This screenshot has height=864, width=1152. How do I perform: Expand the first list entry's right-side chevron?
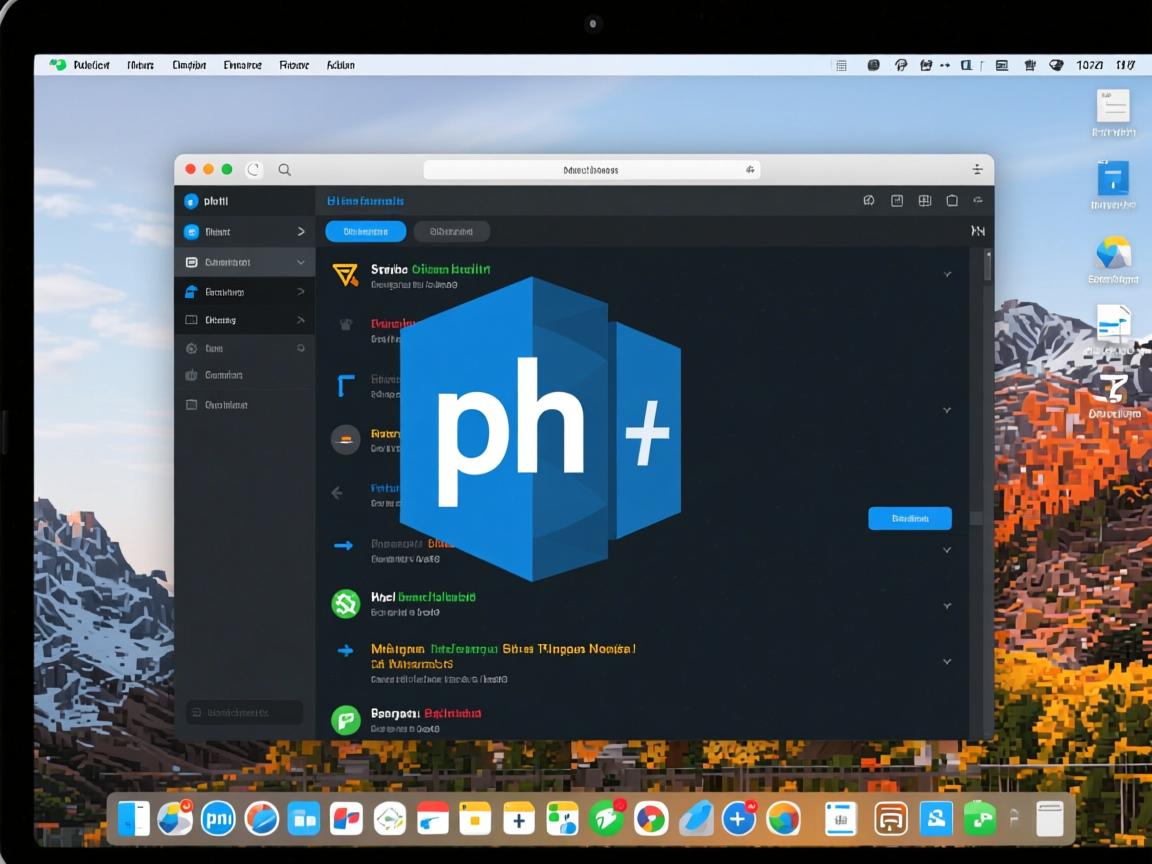[947, 272]
